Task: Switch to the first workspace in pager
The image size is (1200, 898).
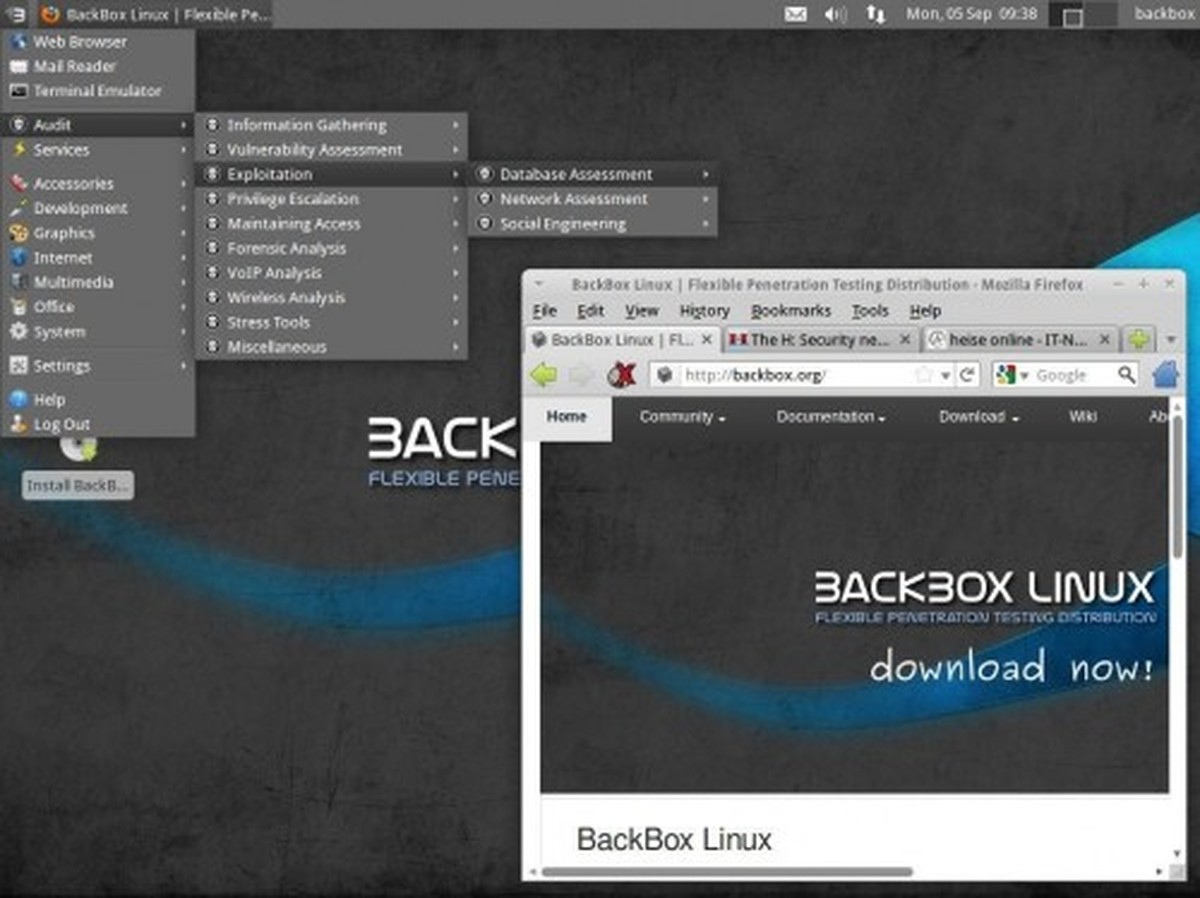Action: click(x=1067, y=14)
